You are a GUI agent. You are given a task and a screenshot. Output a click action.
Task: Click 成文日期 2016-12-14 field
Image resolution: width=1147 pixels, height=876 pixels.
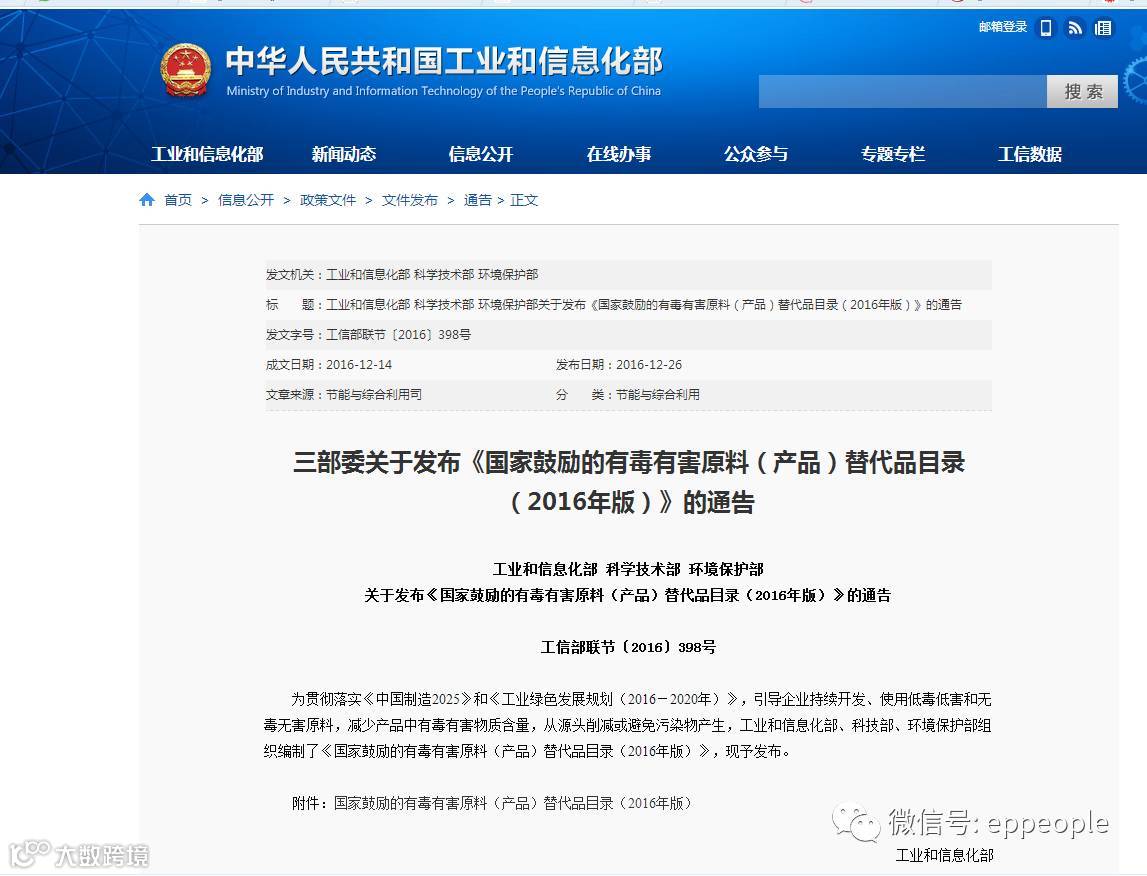tap(328, 364)
